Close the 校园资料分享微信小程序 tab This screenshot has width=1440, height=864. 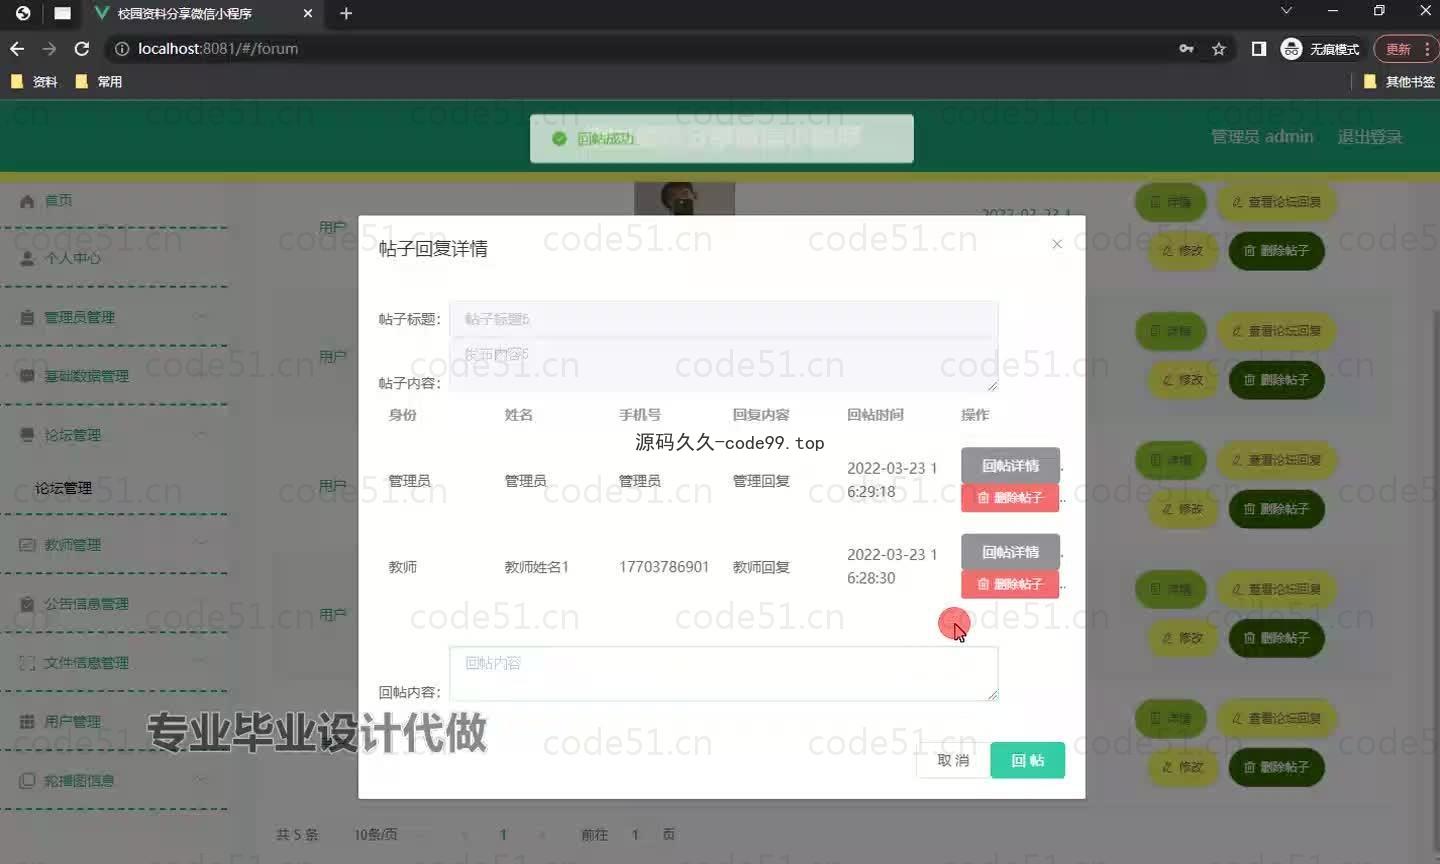pyautogui.click(x=308, y=13)
